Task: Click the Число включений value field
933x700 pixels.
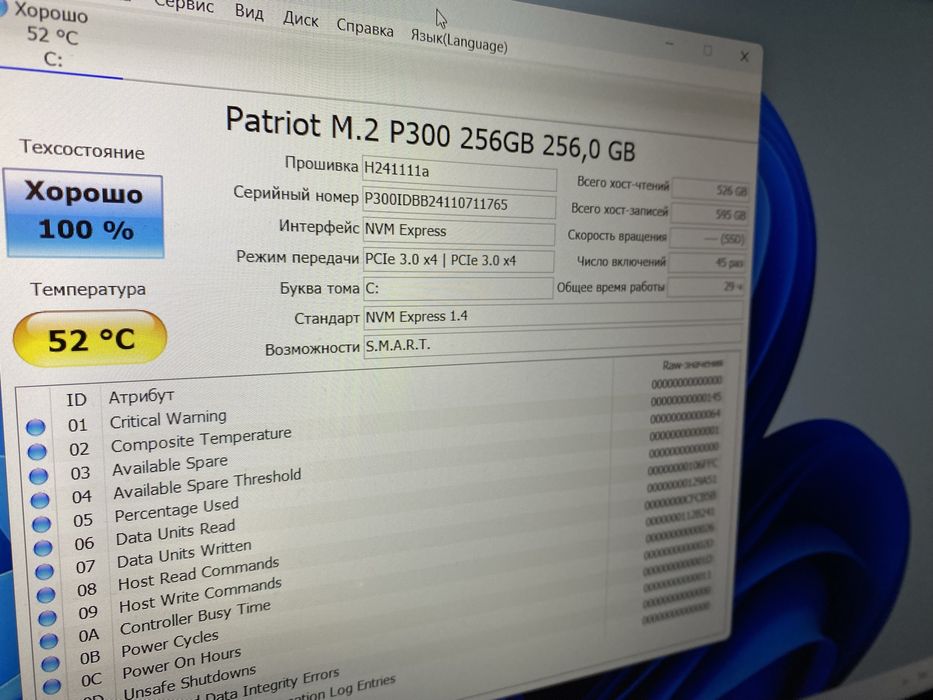Action: click(x=706, y=262)
